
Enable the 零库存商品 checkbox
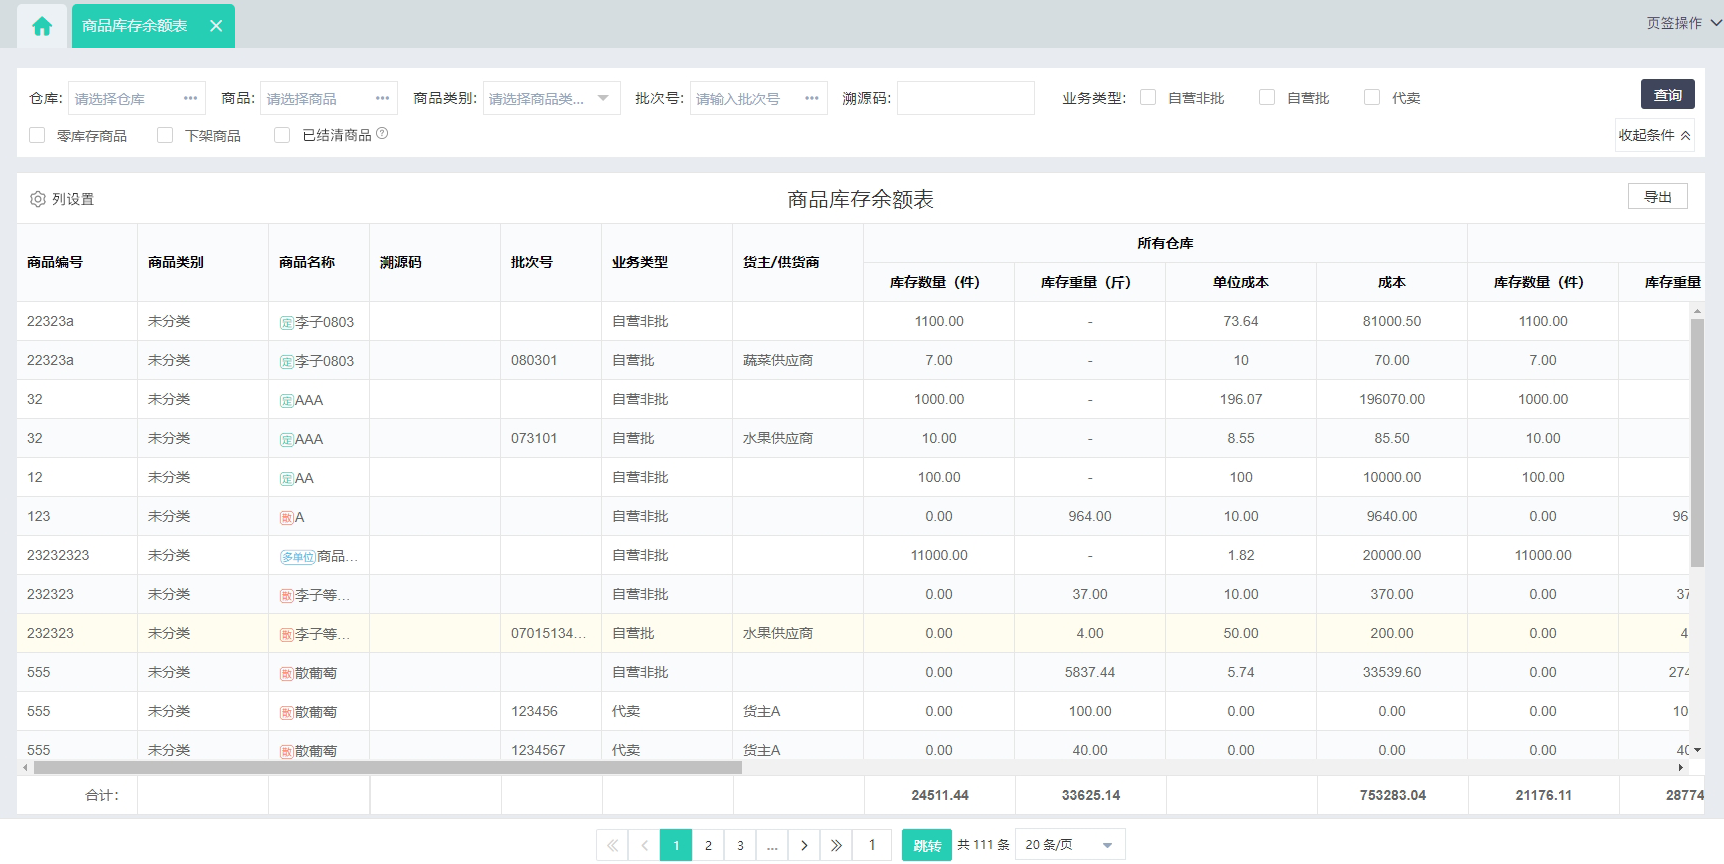click(37, 135)
